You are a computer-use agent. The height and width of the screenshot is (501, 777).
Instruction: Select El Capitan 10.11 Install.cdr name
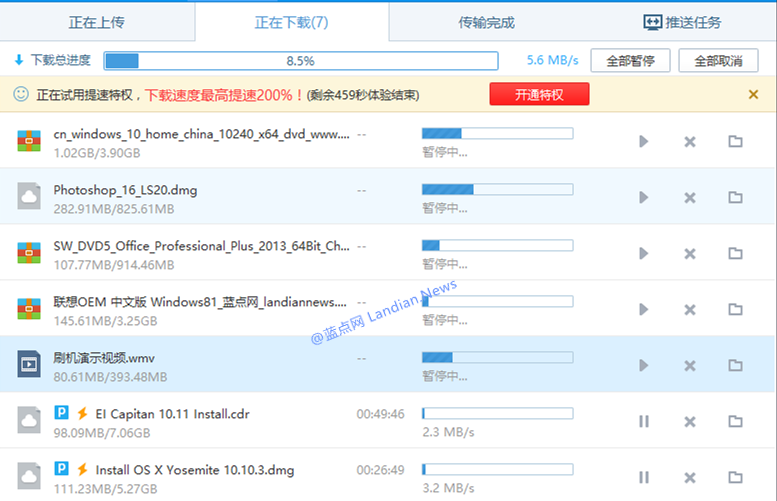click(172, 414)
